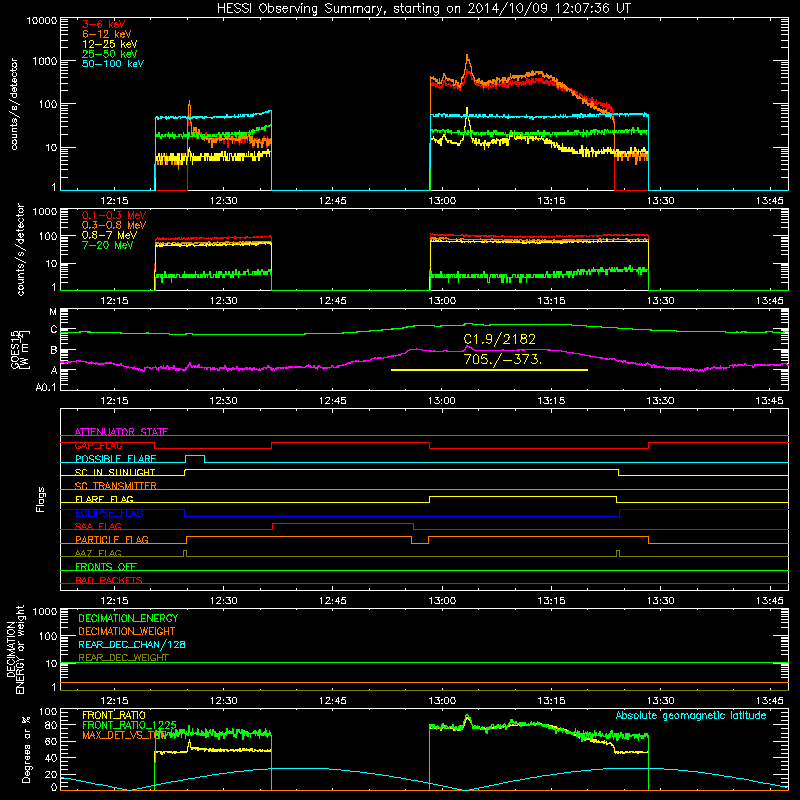800x800 pixels.
Task: Select the FRONTS_OFF flag label
Action: point(106,566)
